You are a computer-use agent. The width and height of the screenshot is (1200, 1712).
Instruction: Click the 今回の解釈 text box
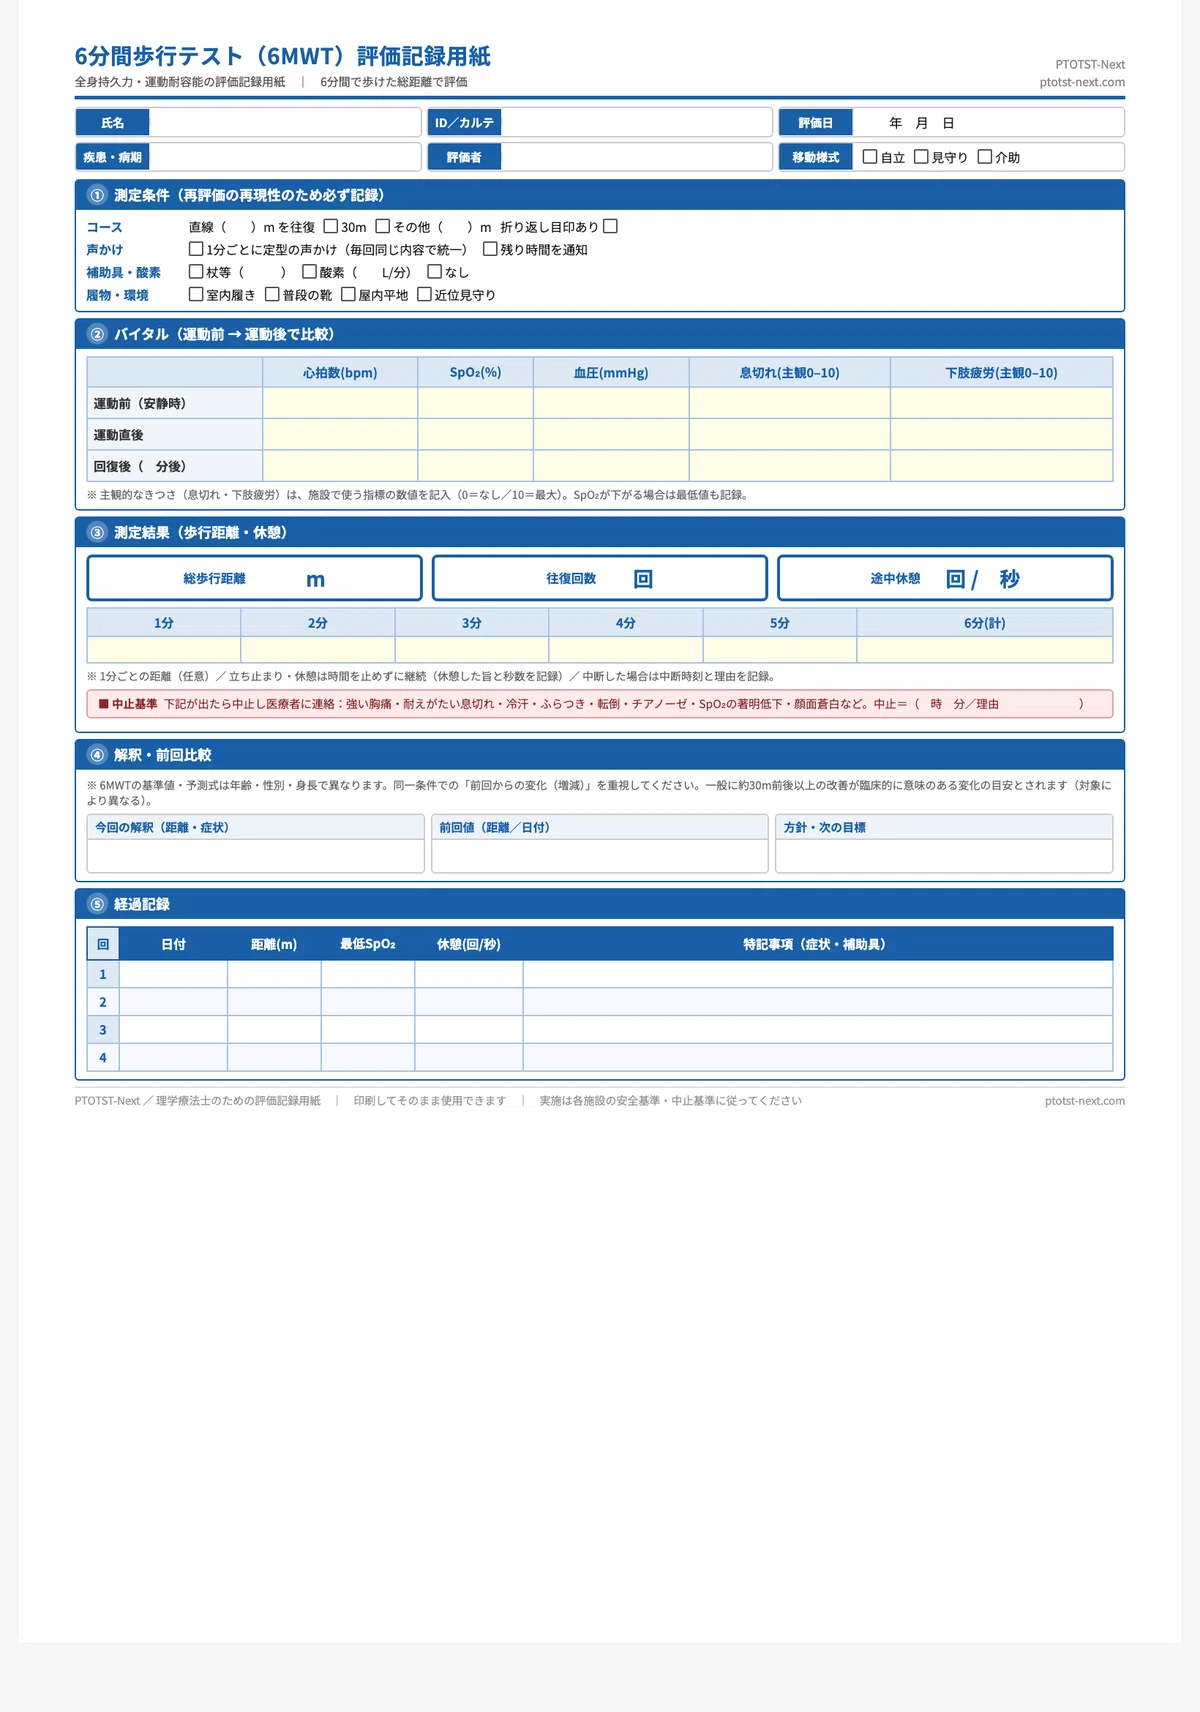coord(256,855)
